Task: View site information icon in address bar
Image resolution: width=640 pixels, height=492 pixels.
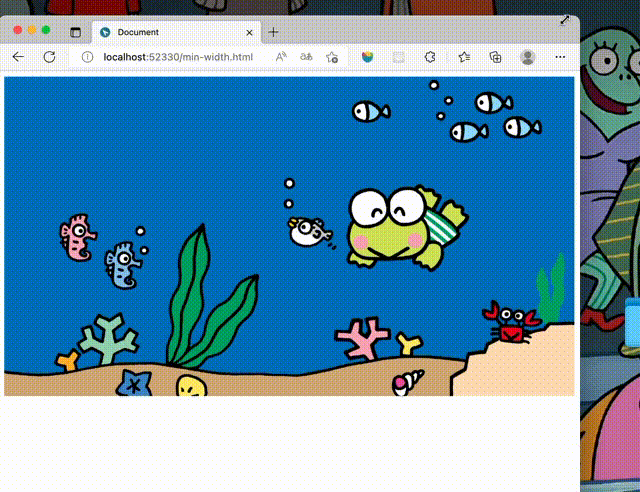Action: click(x=87, y=57)
